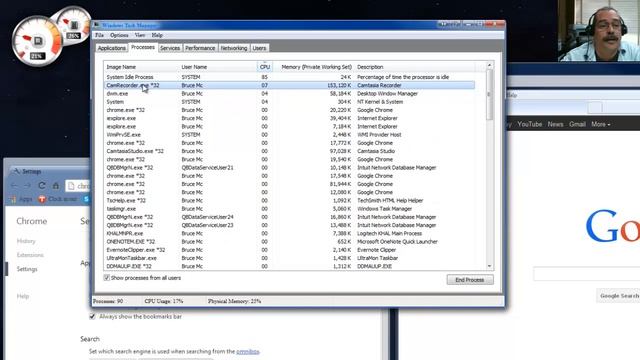Viewport: 640px width, 360px height.
Task: Open History in Chrome settings sidebar
Action: [26, 241]
